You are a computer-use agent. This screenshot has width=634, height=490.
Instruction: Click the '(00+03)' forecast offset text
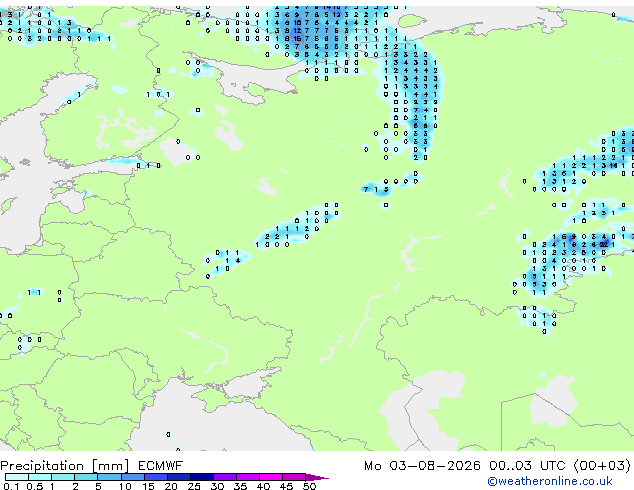click(x=602, y=466)
